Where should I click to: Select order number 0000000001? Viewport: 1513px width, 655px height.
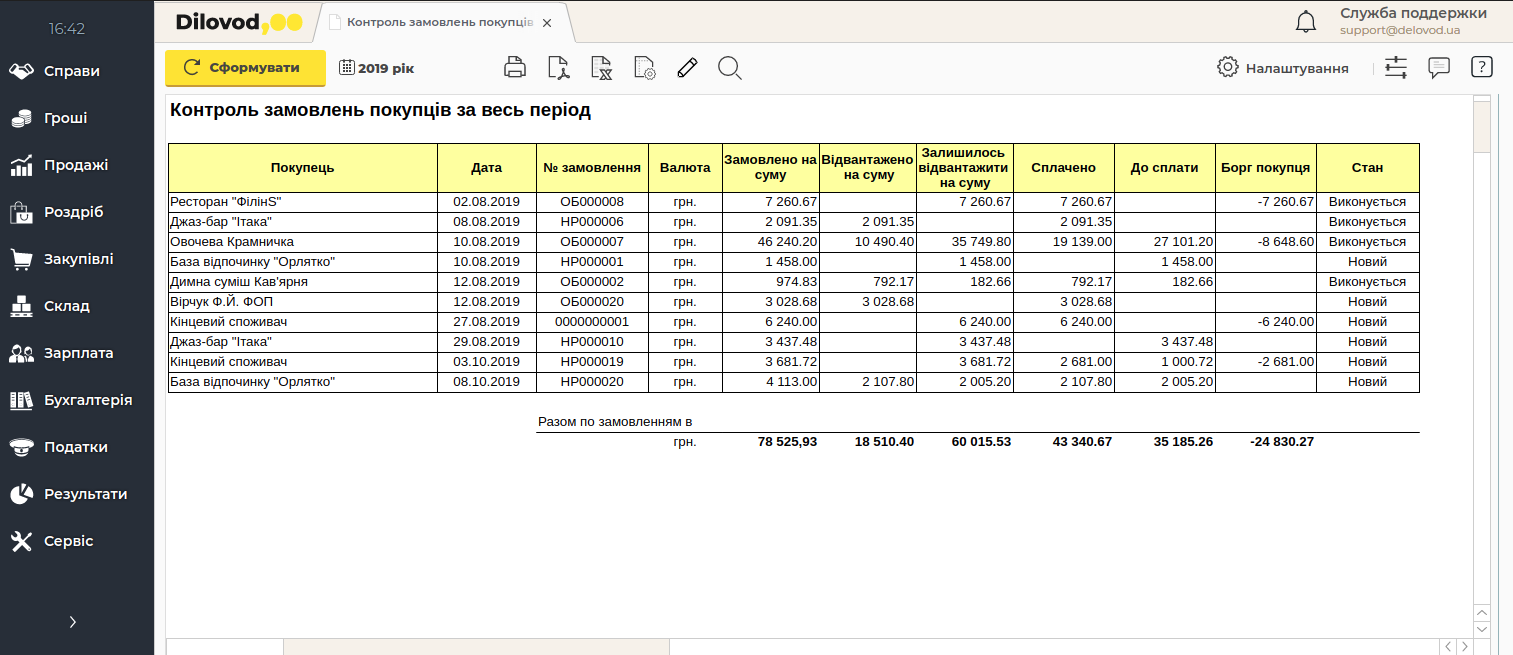click(x=592, y=322)
